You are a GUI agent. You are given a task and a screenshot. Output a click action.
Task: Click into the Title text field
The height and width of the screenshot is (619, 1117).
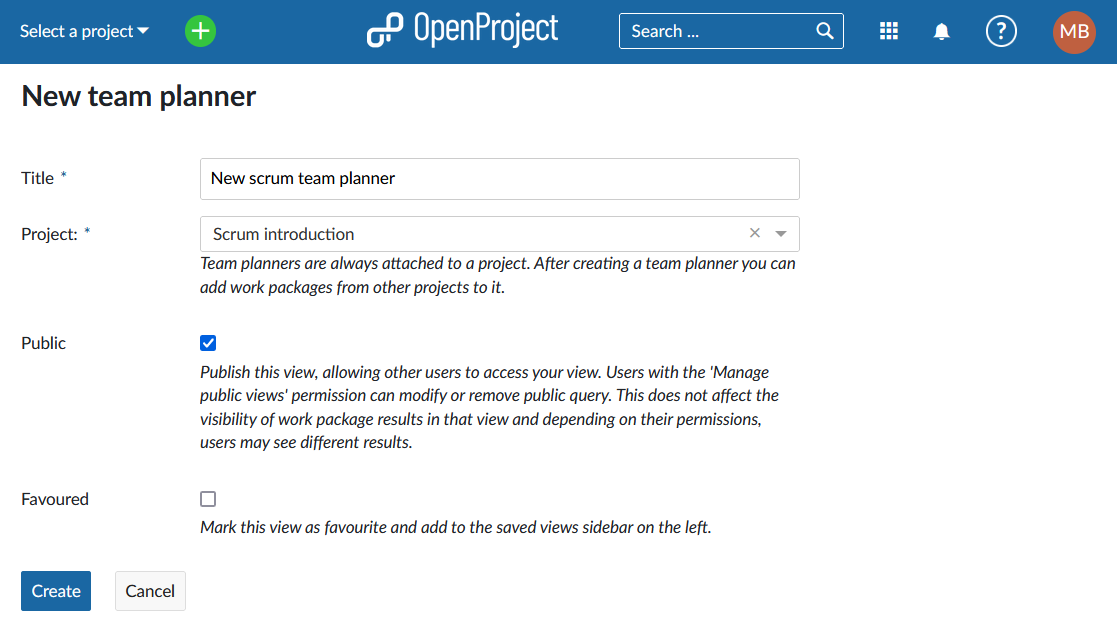click(x=499, y=179)
